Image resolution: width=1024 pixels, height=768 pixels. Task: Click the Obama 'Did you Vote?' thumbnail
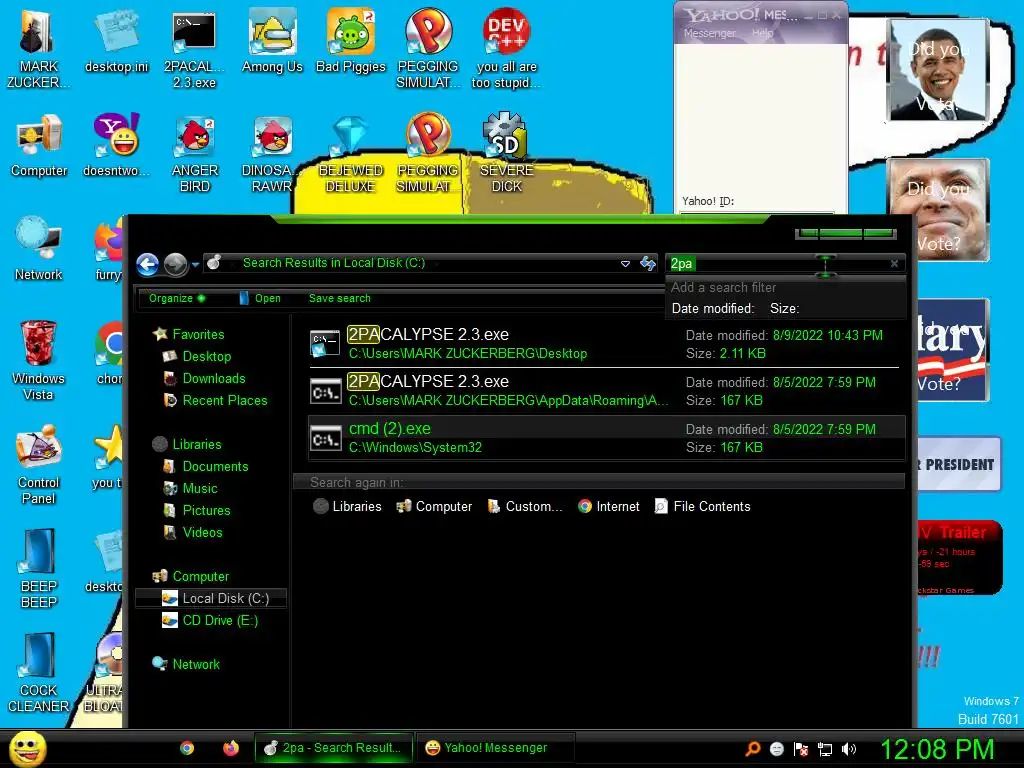coord(939,71)
